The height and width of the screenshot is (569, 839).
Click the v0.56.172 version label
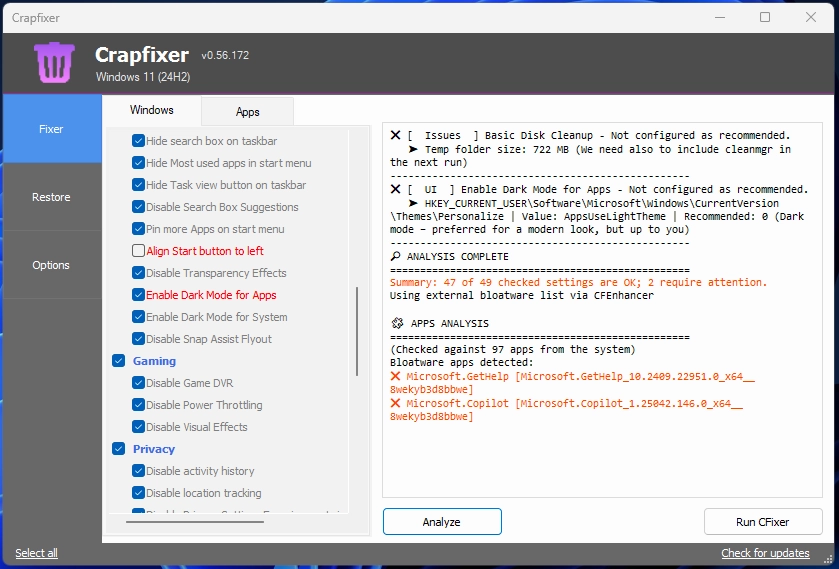225,55
